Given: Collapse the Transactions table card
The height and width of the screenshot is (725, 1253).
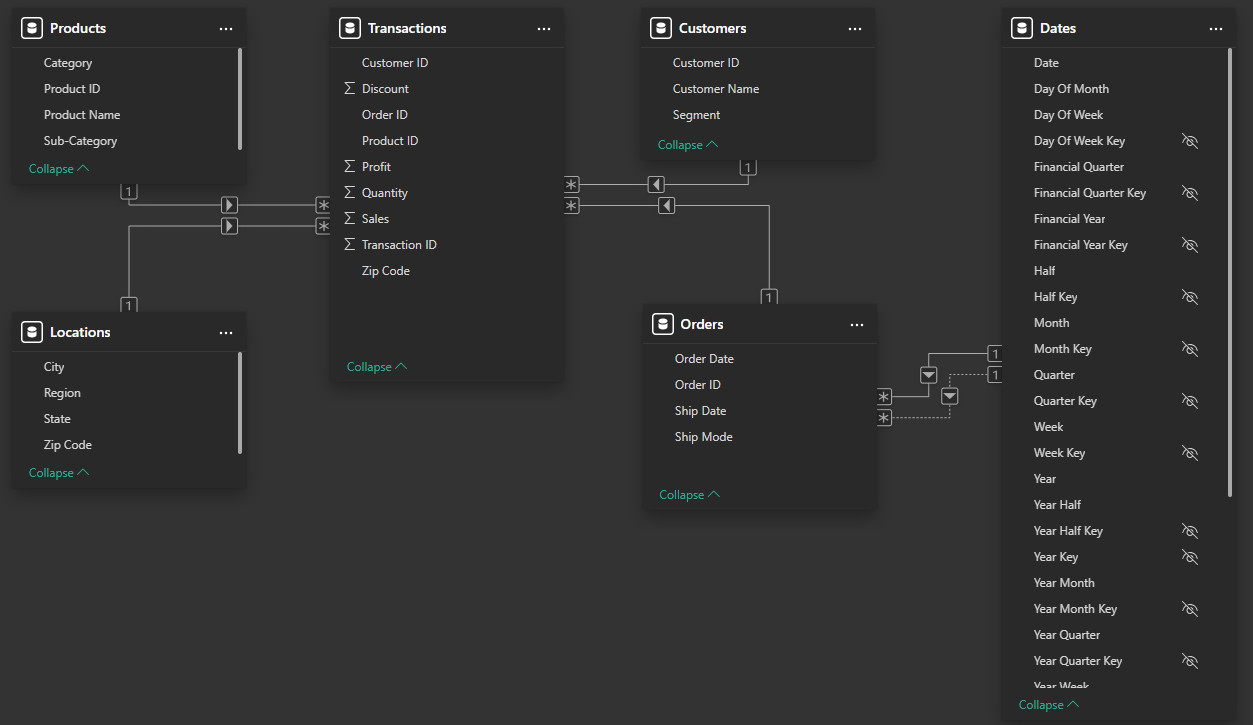Looking at the screenshot, I should click(376, 367).
